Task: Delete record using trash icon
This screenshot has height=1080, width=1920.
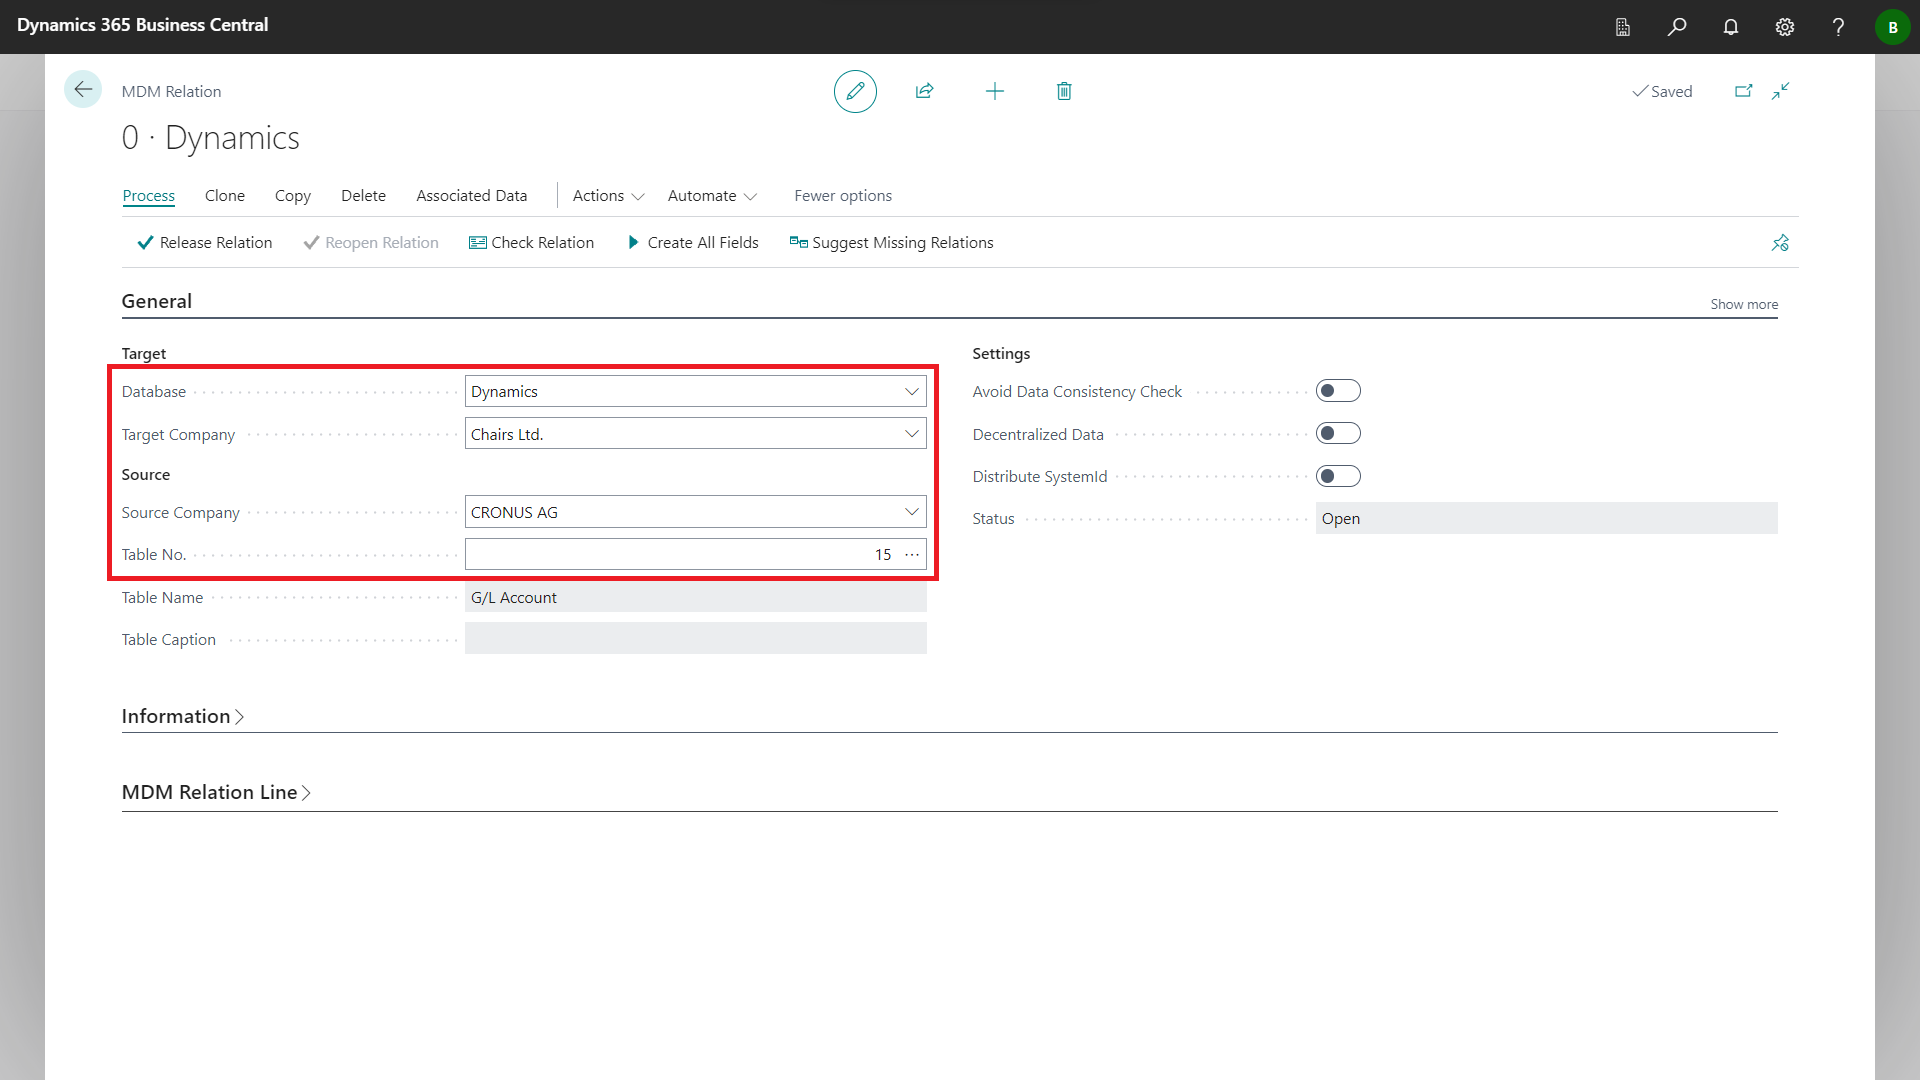Action: click(1064, 91)
